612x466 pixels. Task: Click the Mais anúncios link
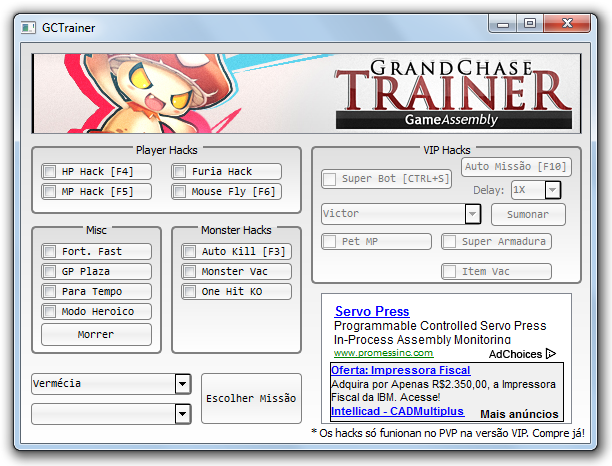pos(519,414)
